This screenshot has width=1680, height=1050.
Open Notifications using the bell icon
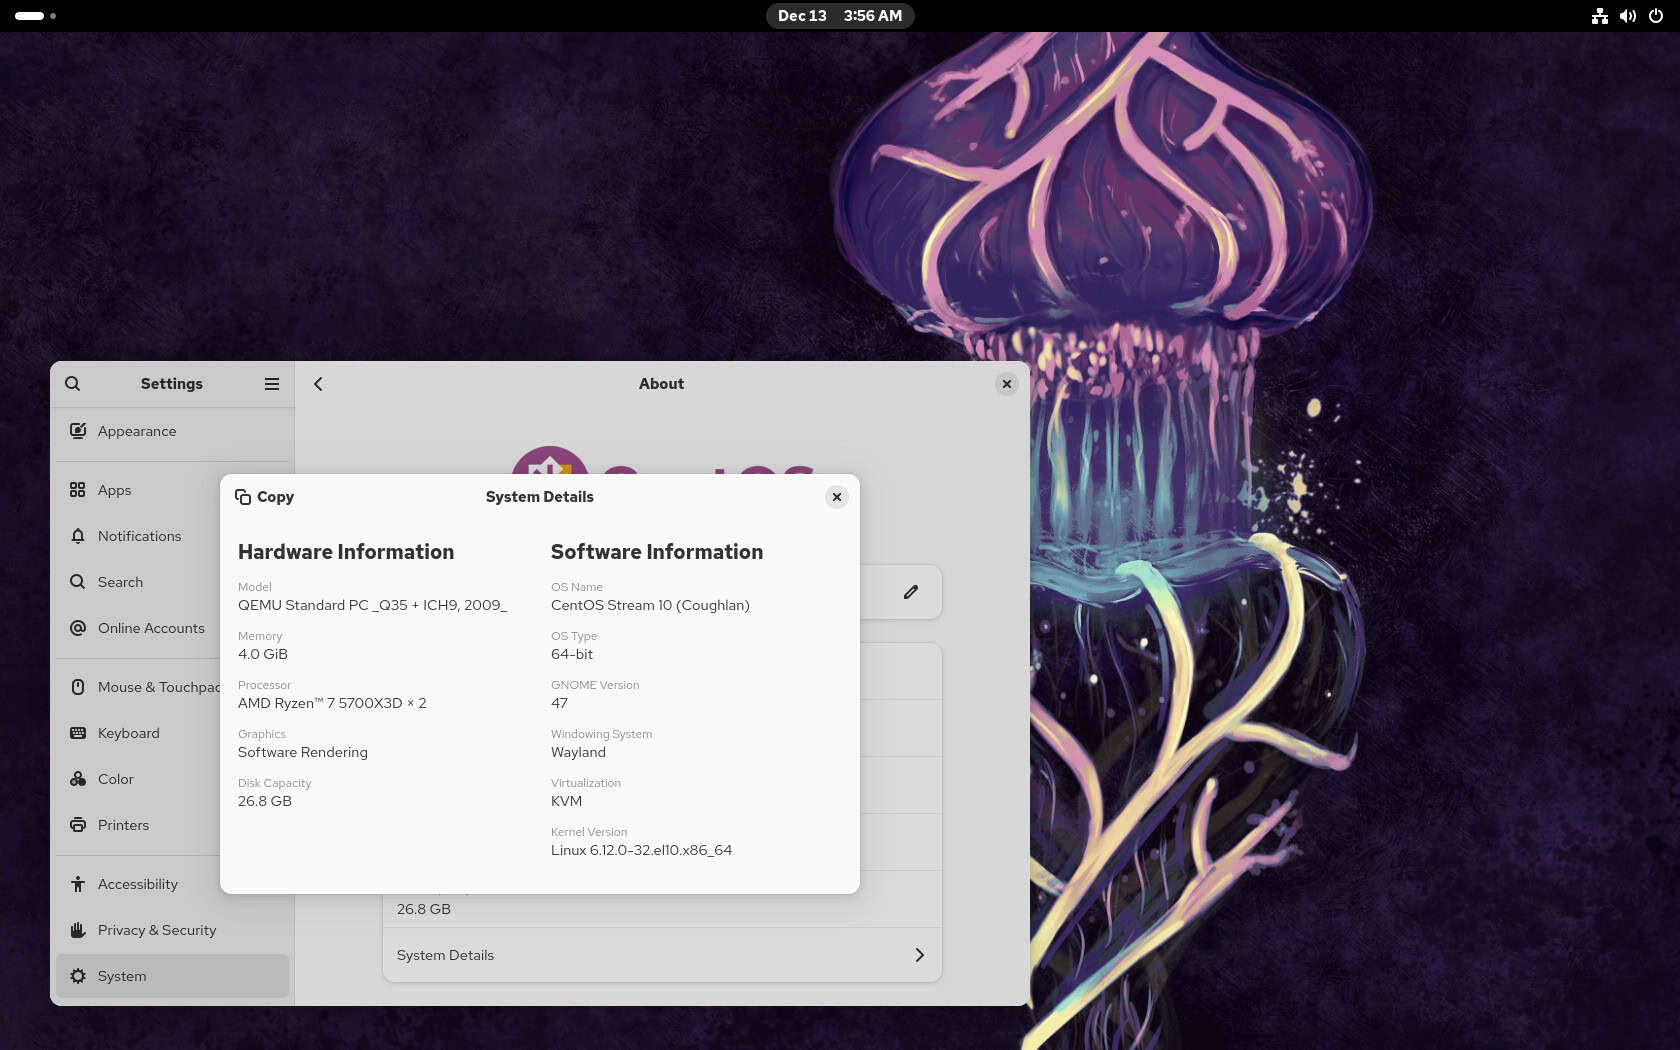78,536
